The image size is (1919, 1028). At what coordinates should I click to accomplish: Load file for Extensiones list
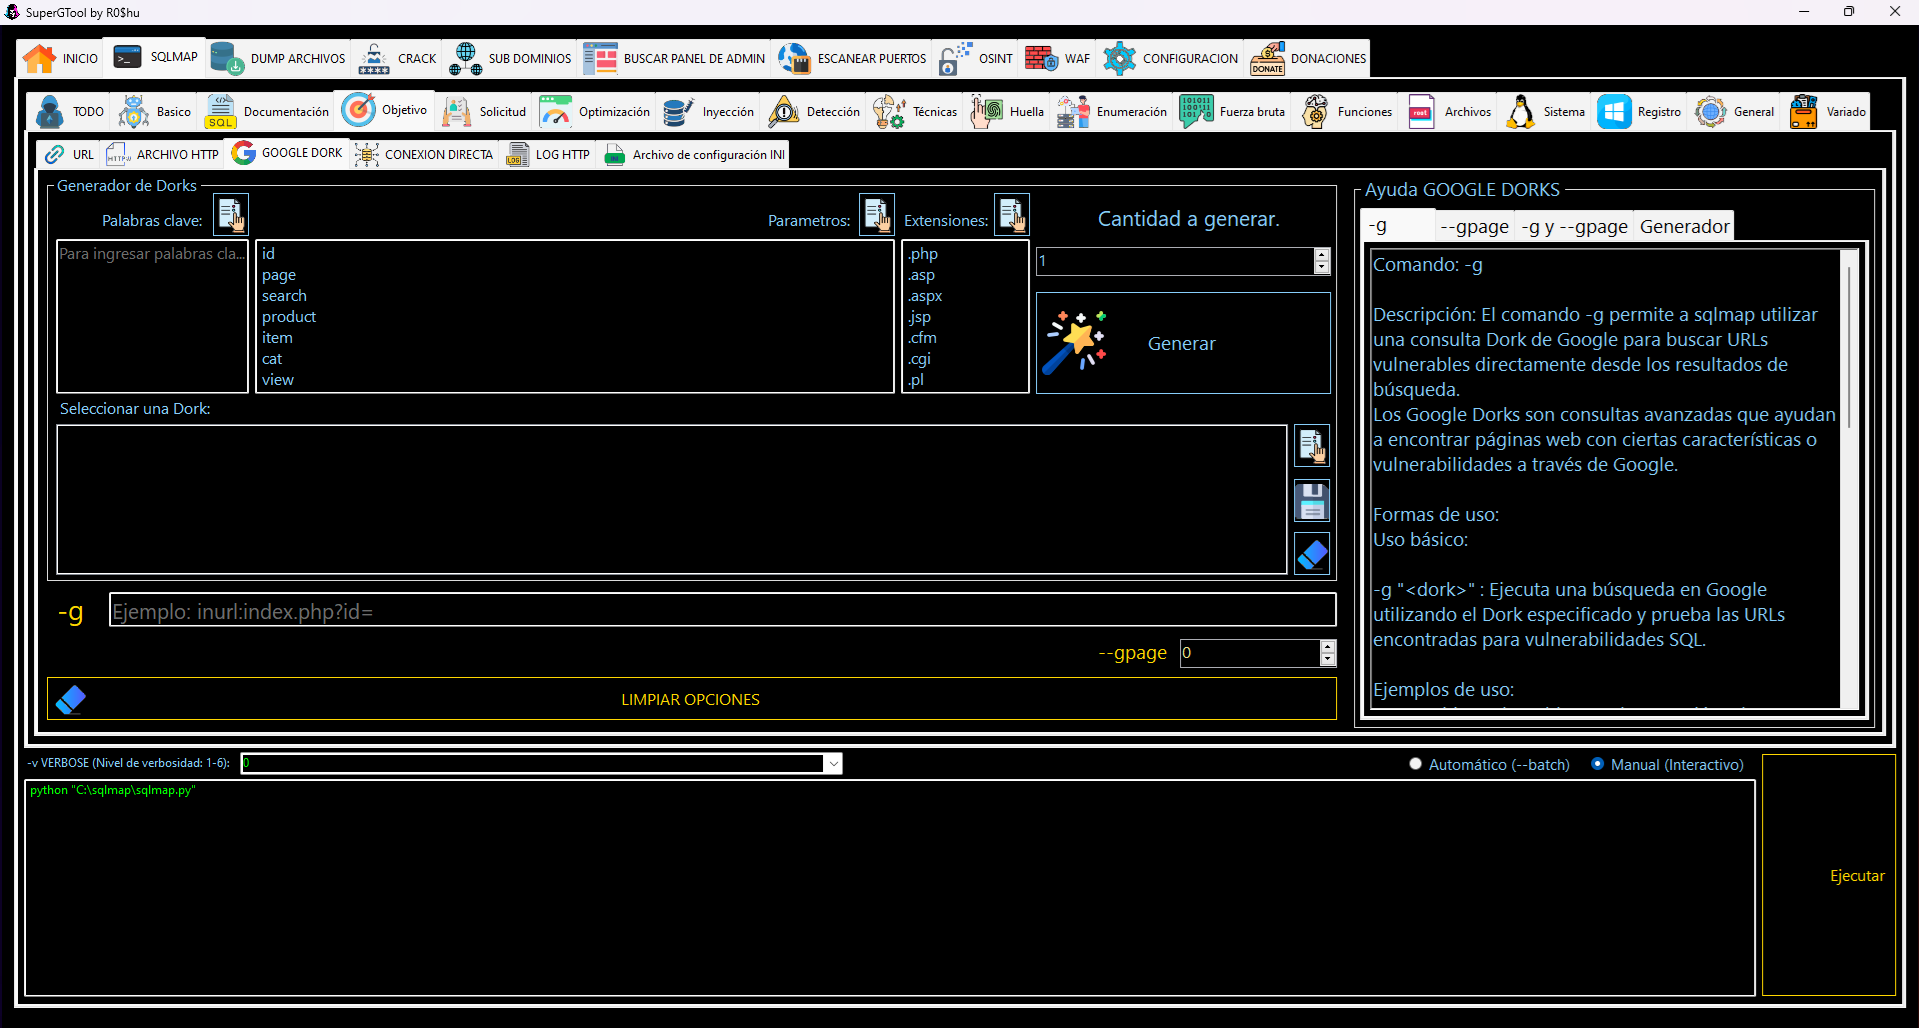(x=1012, y=214)
